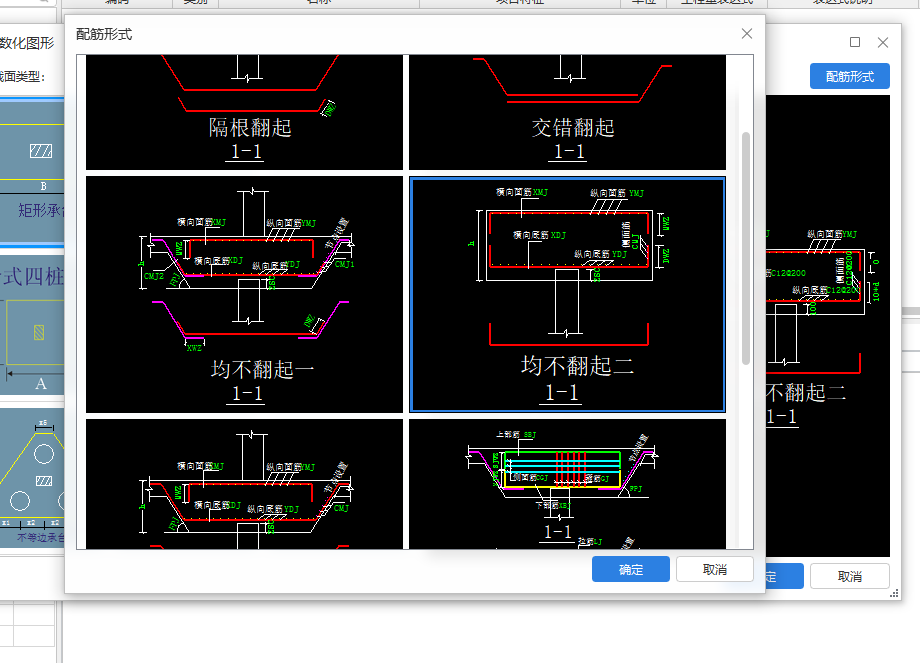Screen dimensions: 920x663
Task: Select bottom-left diagram with 横向面筋 labels
Action: click(x=244, y=484)
